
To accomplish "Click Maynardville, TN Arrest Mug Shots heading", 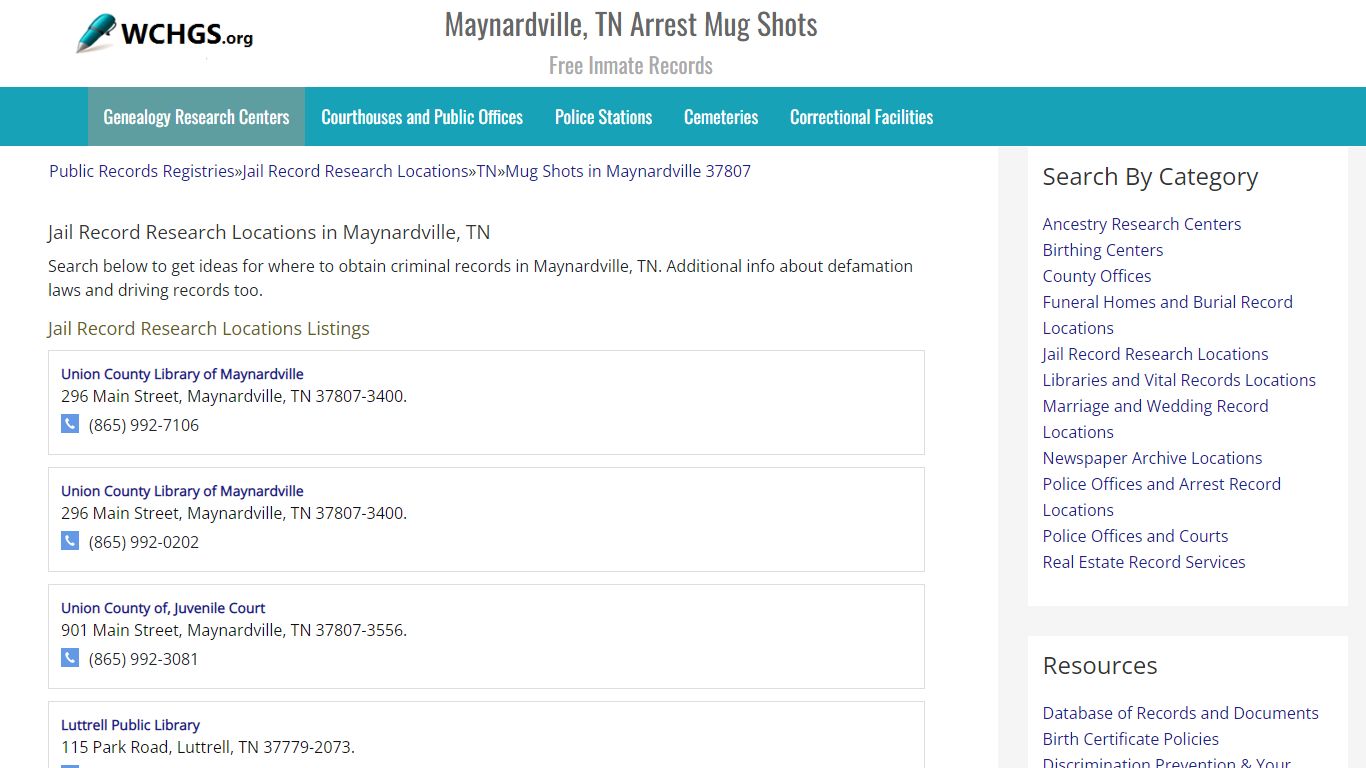I will 631,25.
